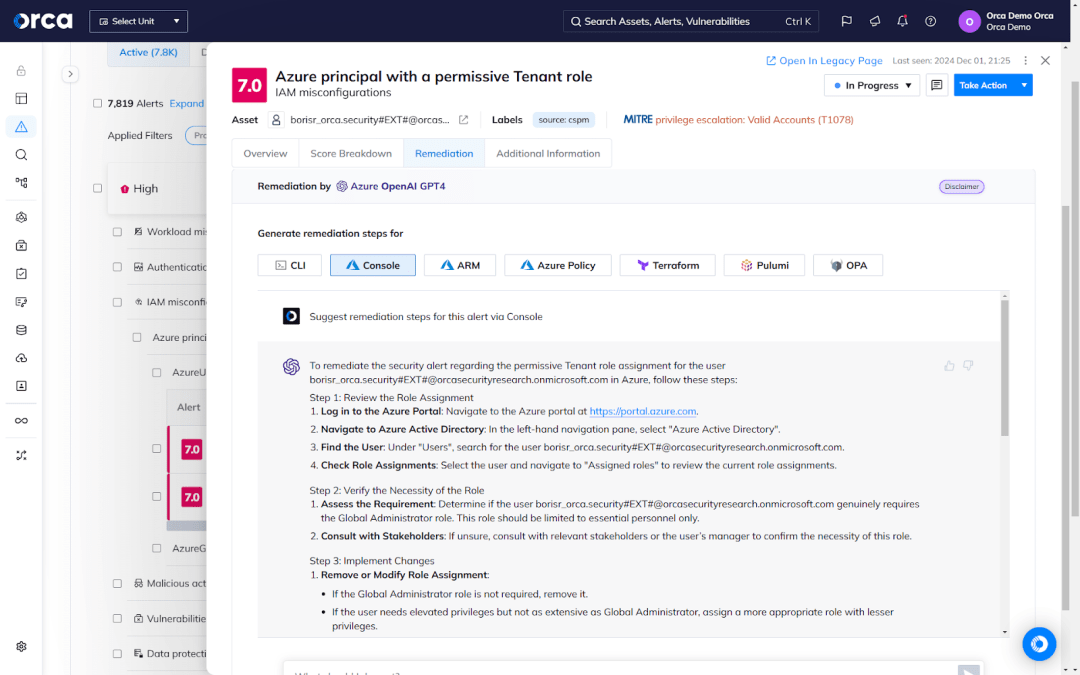Open the notifications bell

pos(902,21)
